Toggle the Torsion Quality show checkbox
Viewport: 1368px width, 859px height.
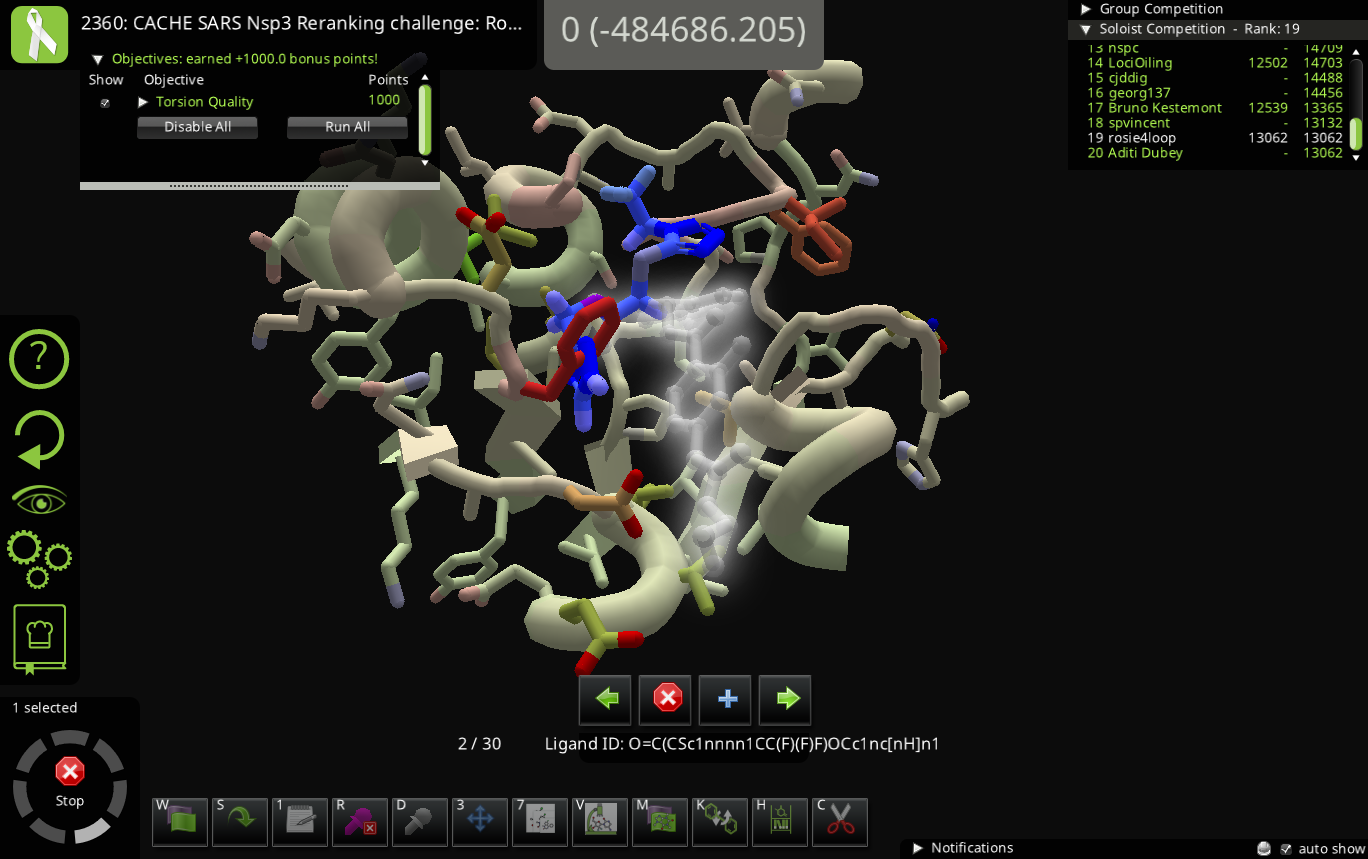tap(105, 102)
